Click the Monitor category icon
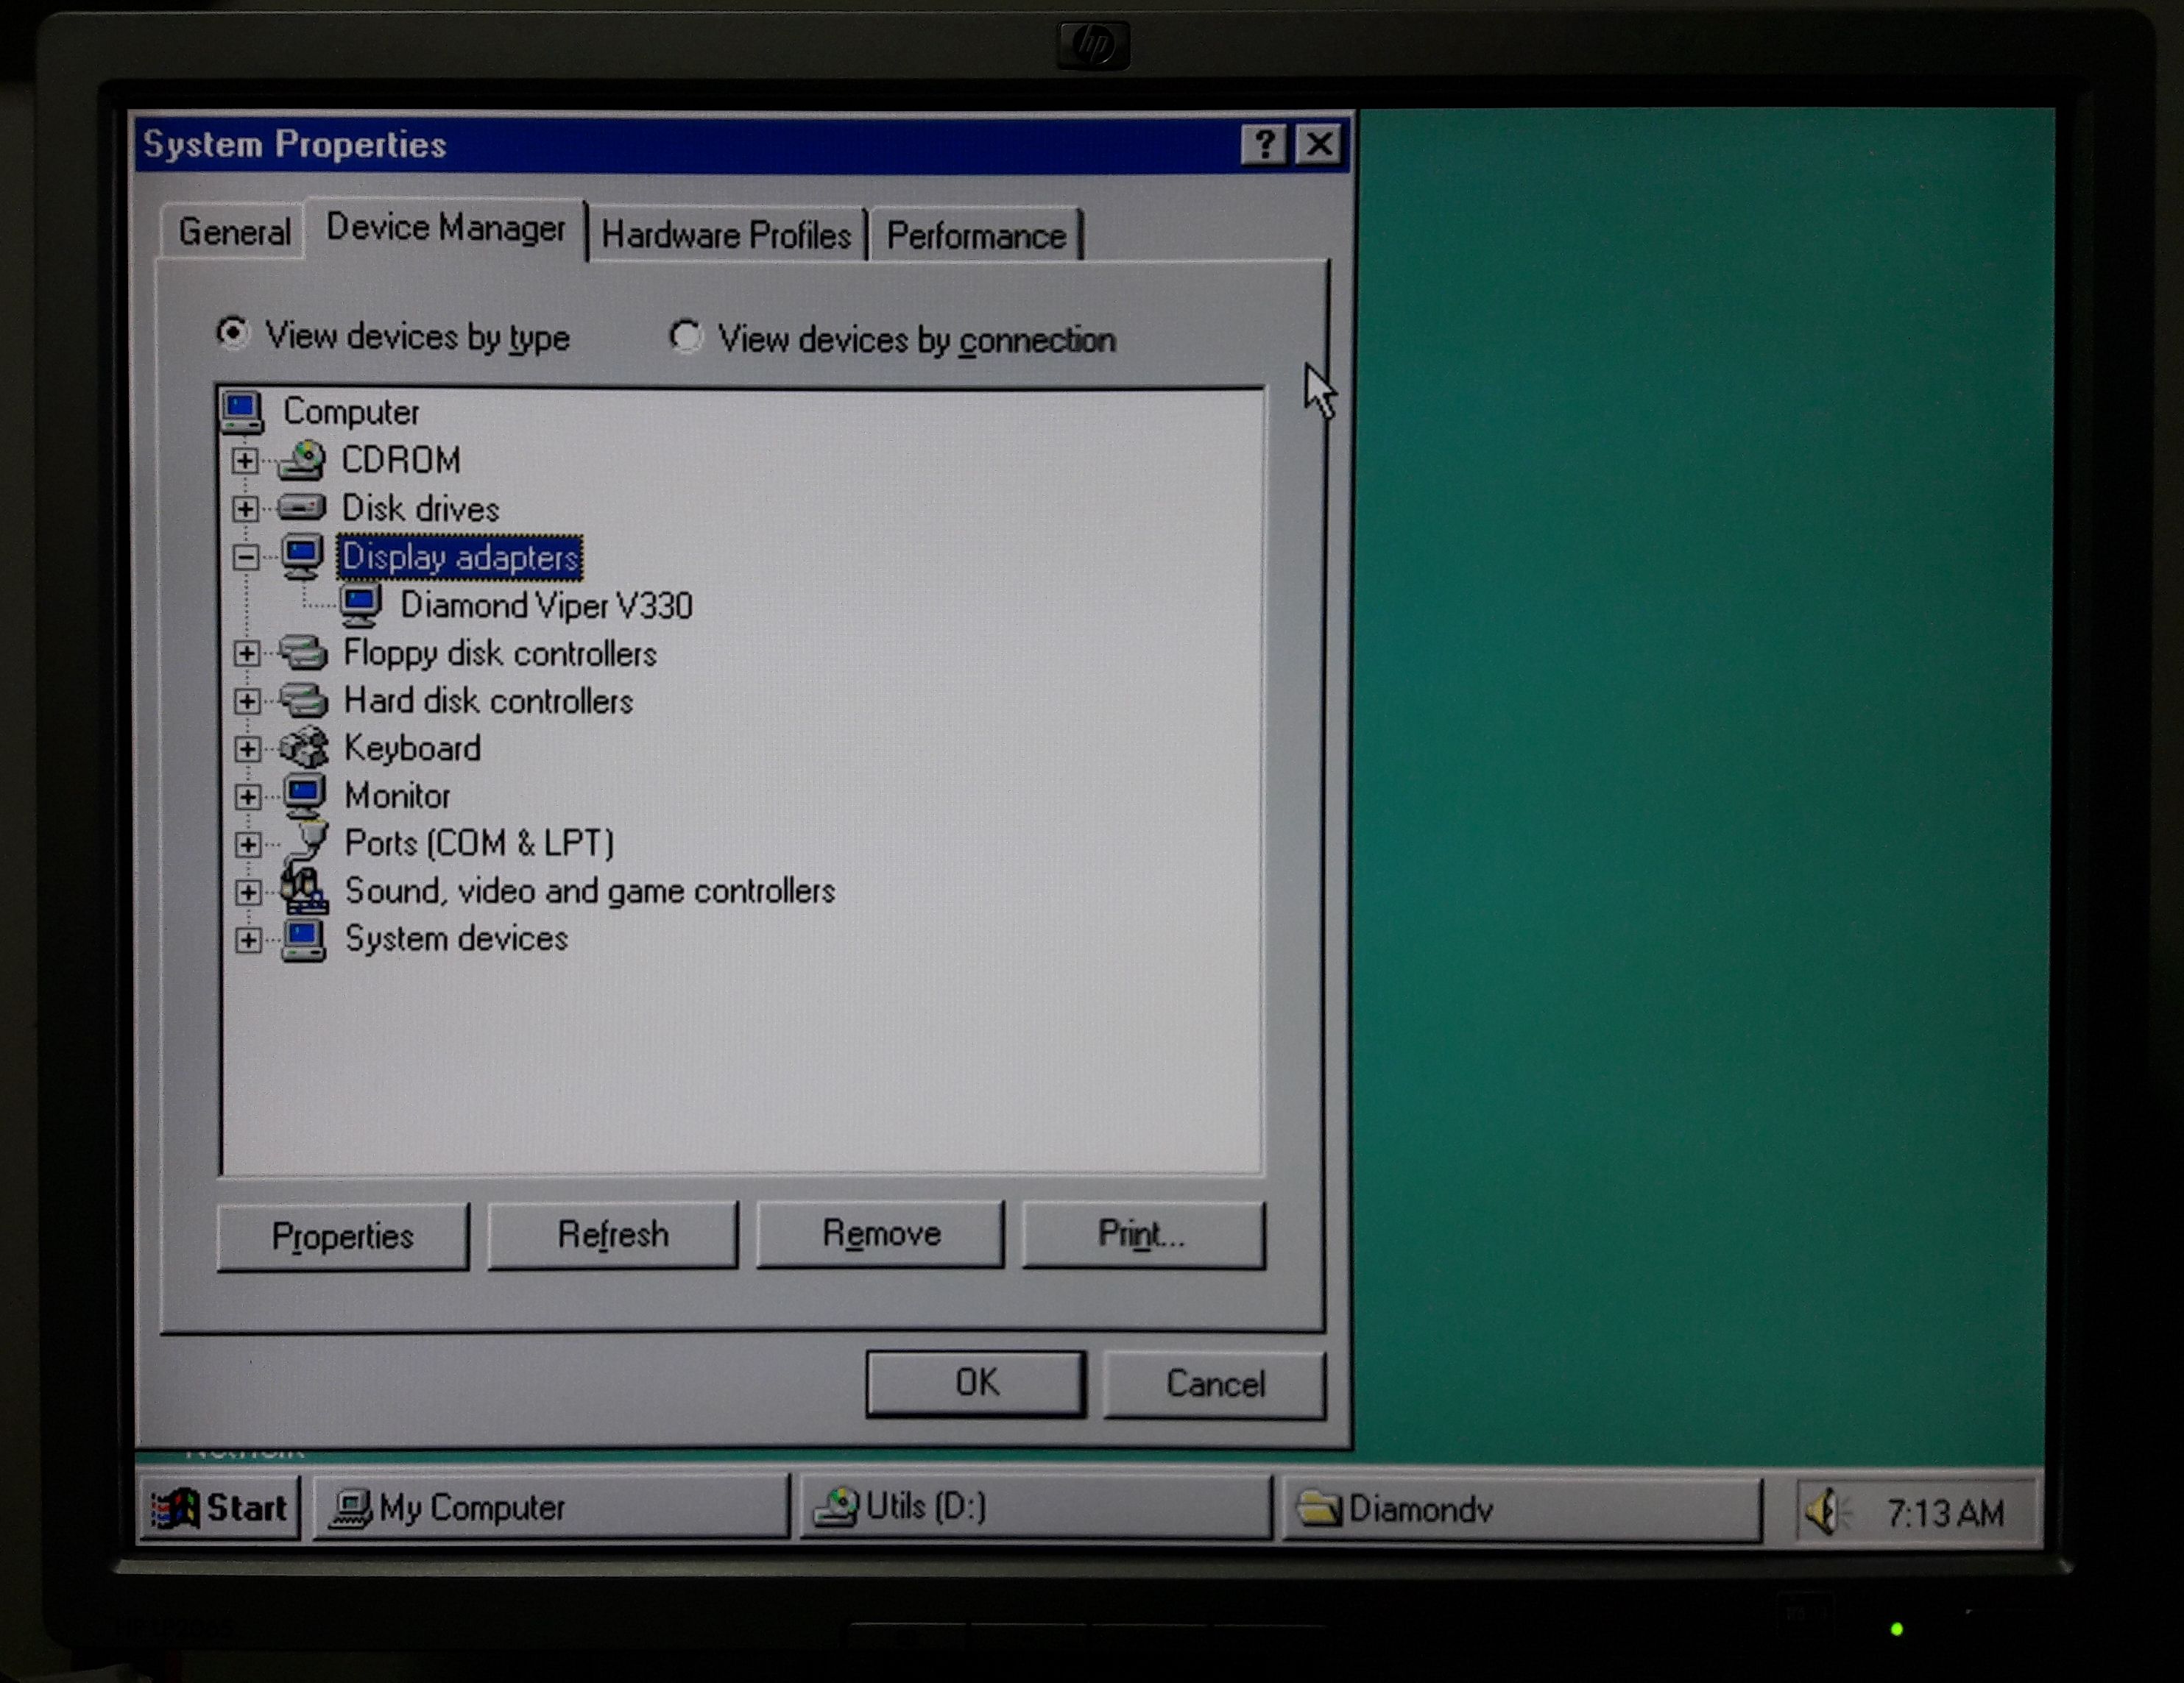Viewport: 2184px width, 1683px height. point(304,795)
